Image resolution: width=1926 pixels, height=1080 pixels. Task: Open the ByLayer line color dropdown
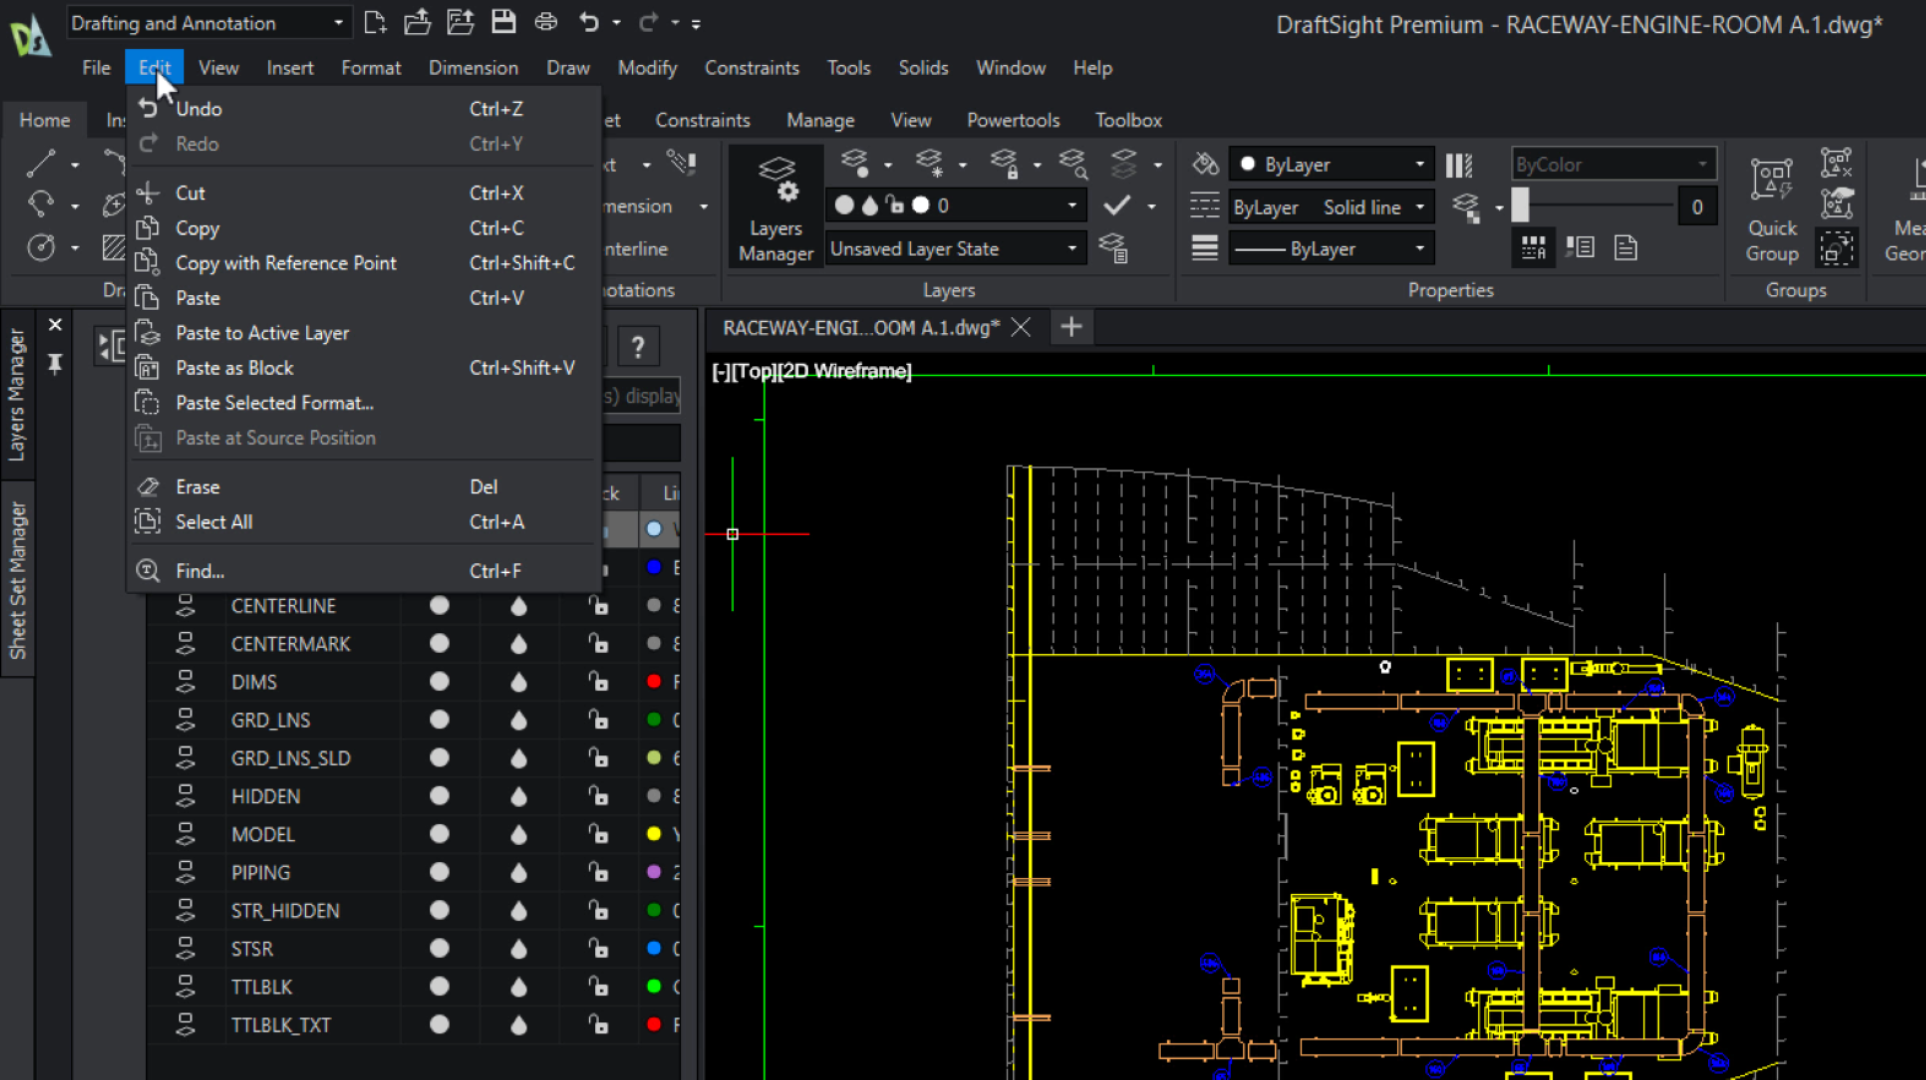[1331, 164]
